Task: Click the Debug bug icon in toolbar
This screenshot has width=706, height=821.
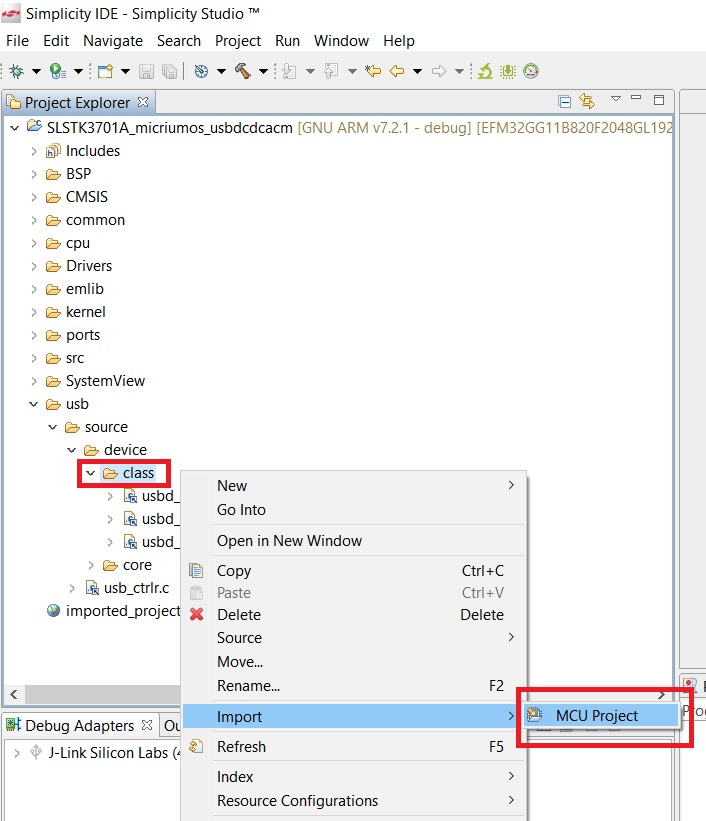Action: 17,71
